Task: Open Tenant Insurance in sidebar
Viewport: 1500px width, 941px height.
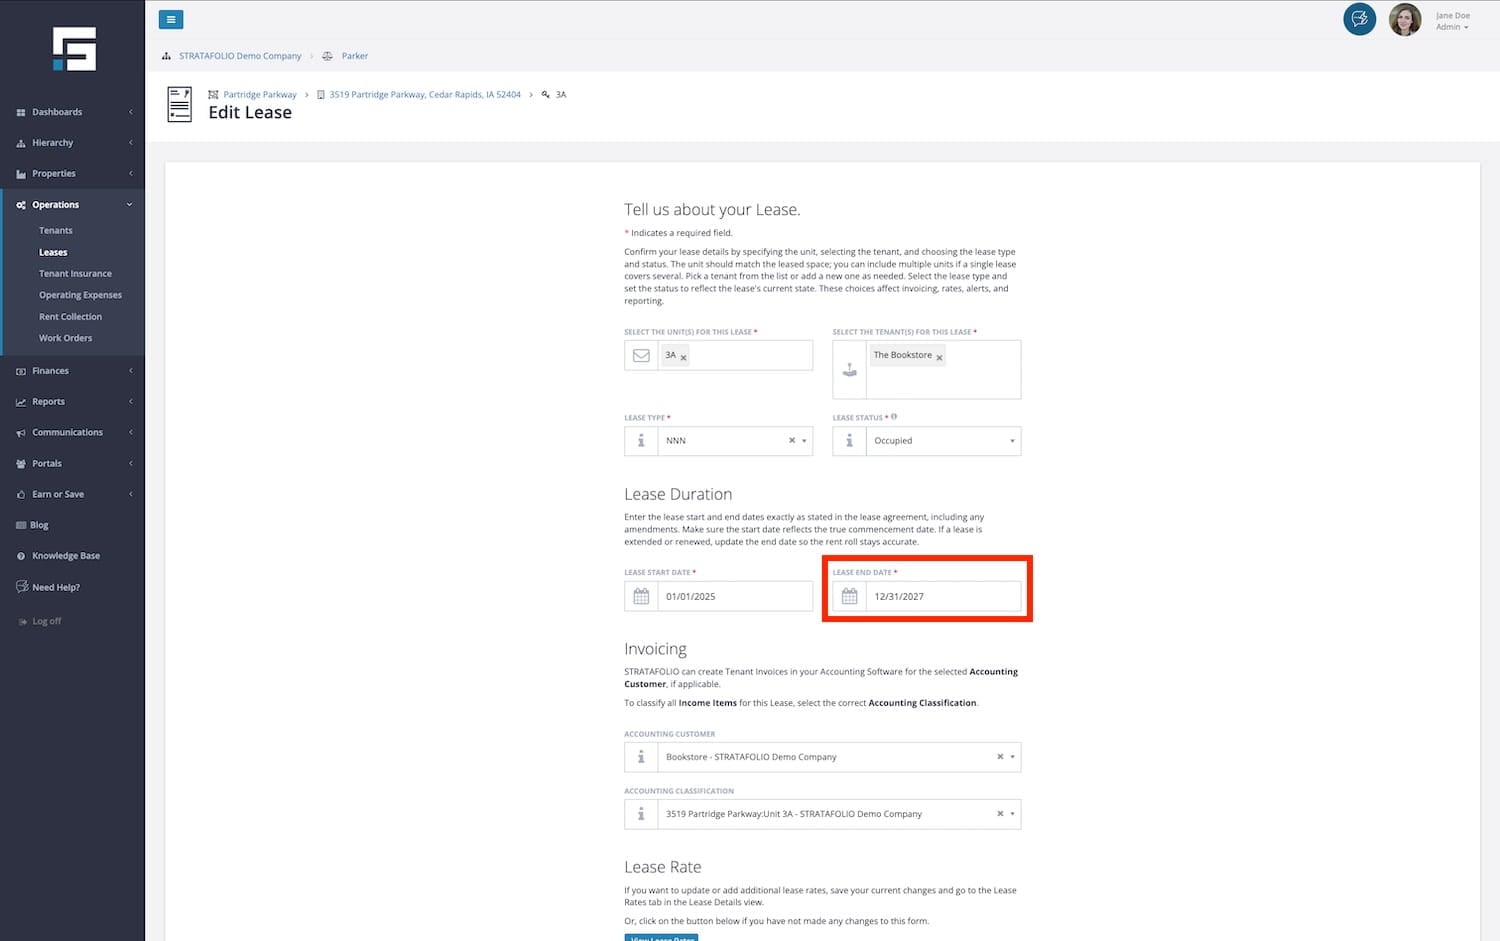Action: tap(75, 274)
